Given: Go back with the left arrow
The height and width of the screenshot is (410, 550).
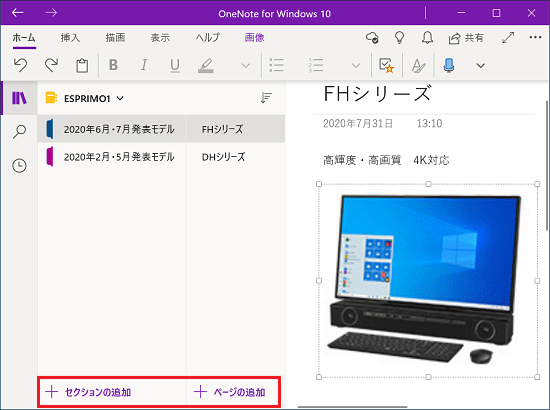Looking at the screenshot, I should tap(17, 13).
